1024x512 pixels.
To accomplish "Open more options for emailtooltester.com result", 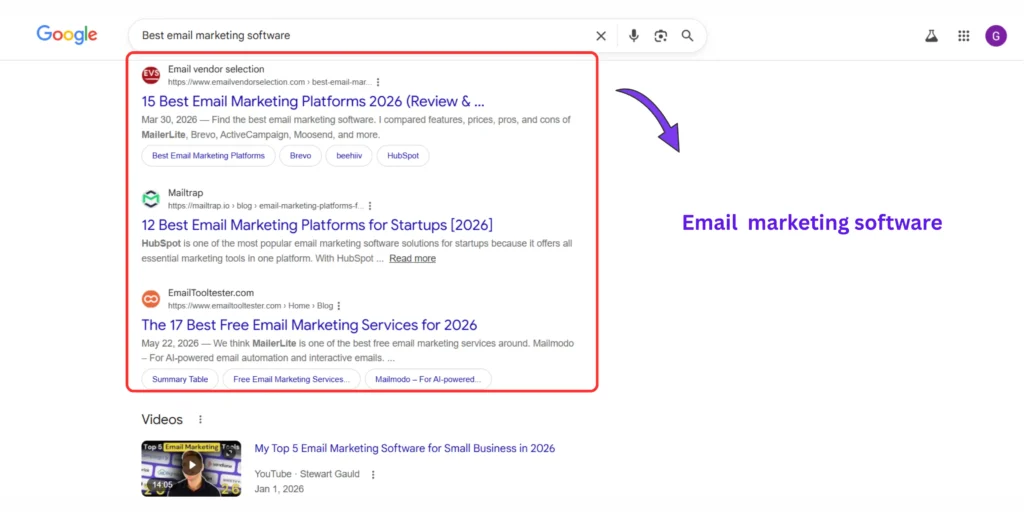I will point(338,306).
